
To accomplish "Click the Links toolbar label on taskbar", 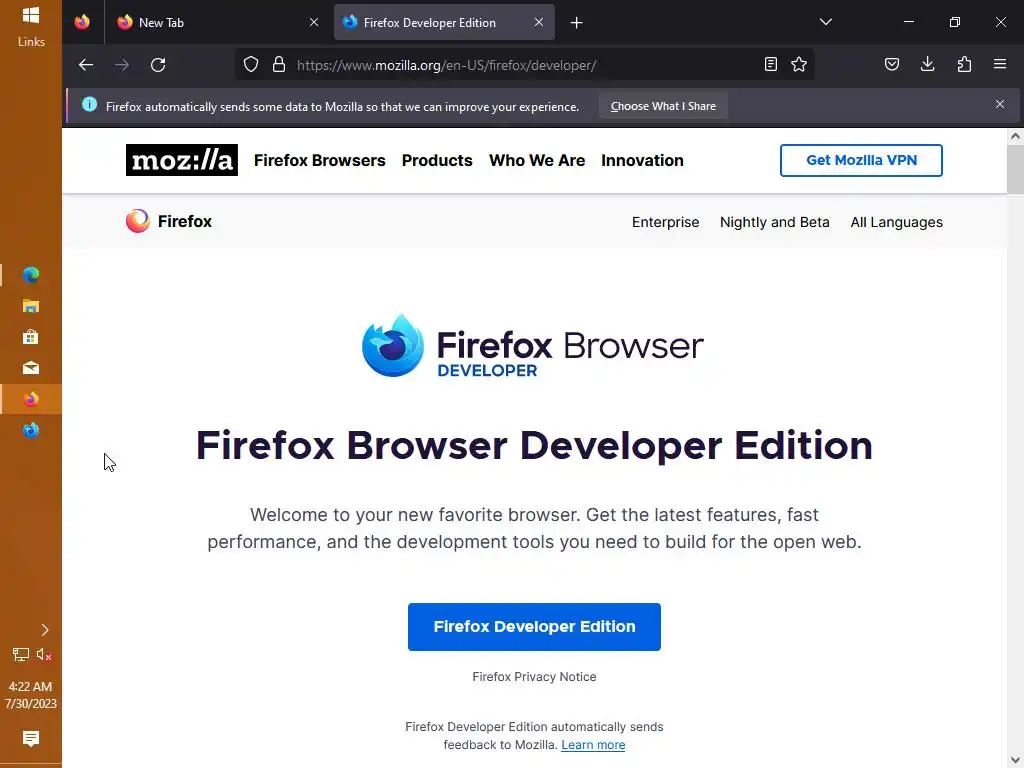I will coord(31,42).
